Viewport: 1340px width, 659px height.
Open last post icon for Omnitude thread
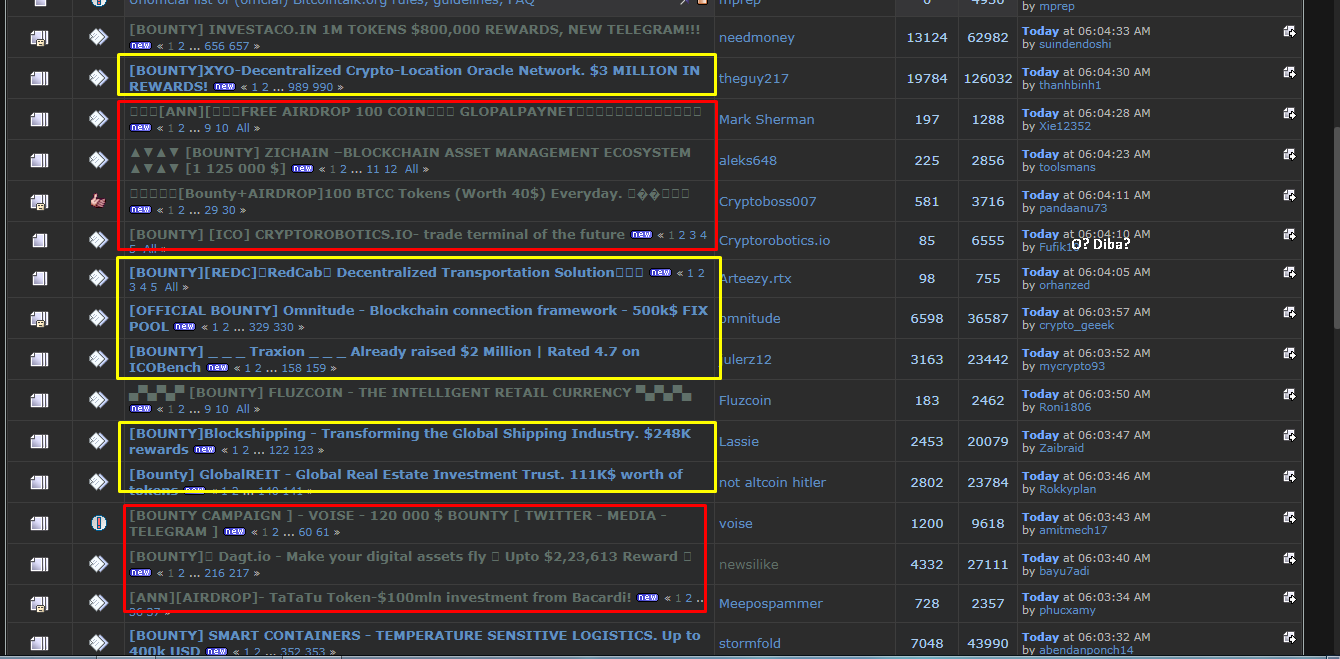tap(1290, 313)
